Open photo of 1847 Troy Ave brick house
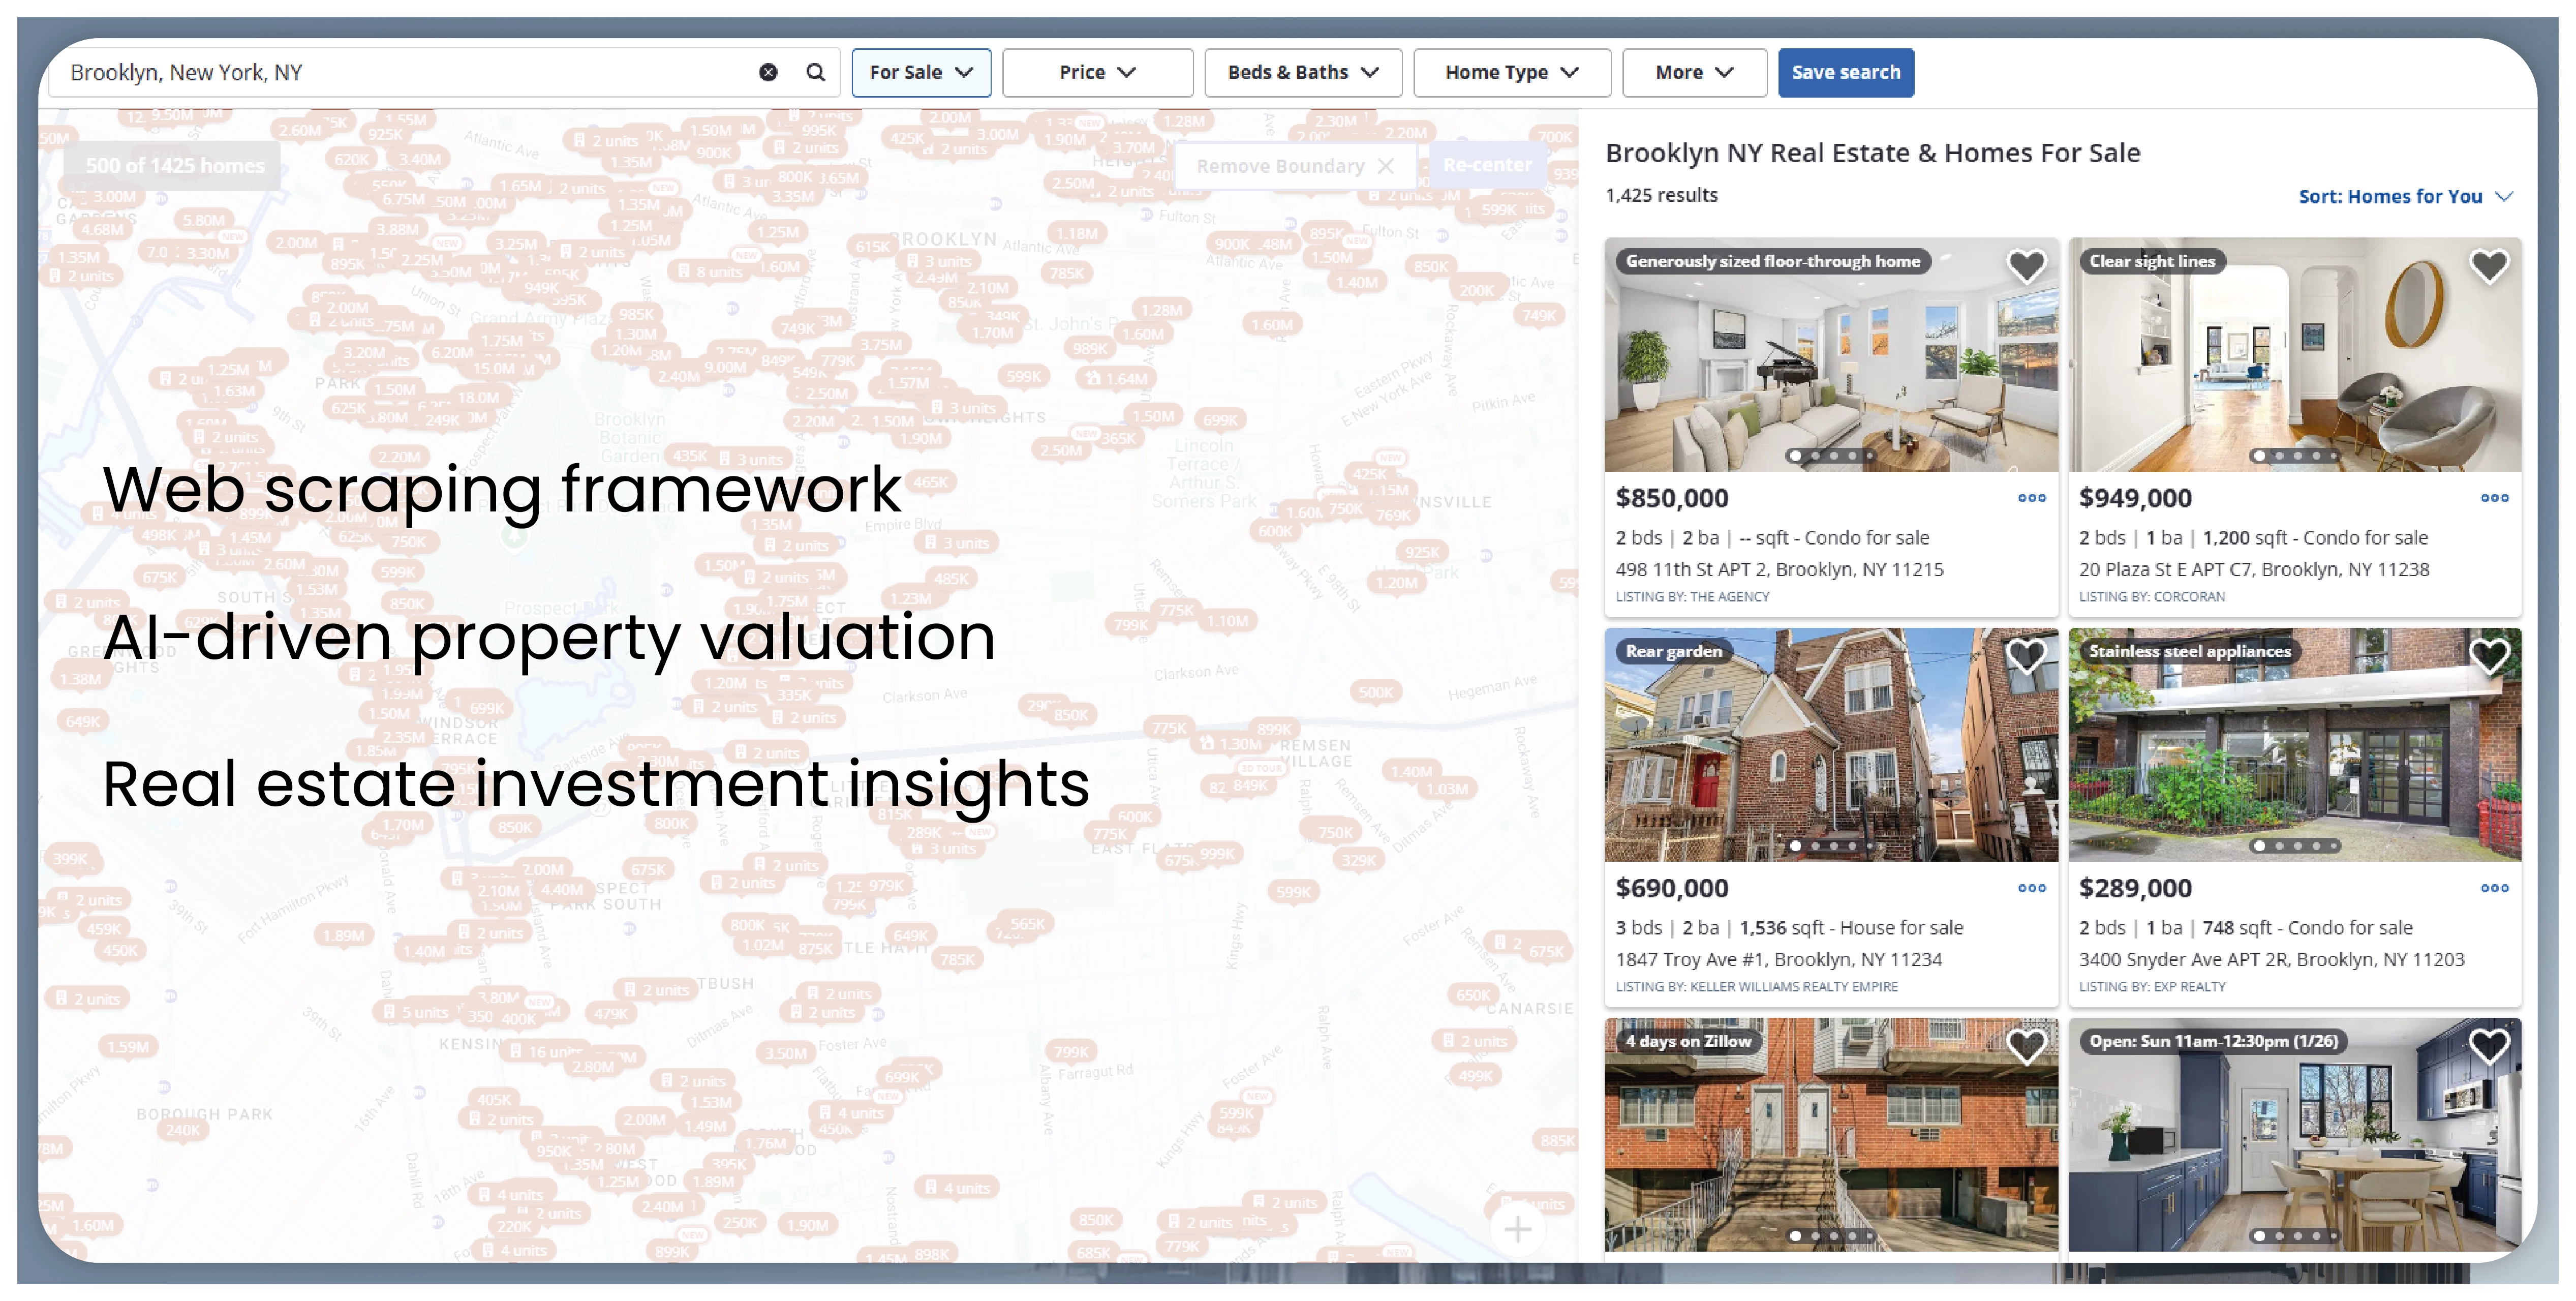 point(1831,744)
